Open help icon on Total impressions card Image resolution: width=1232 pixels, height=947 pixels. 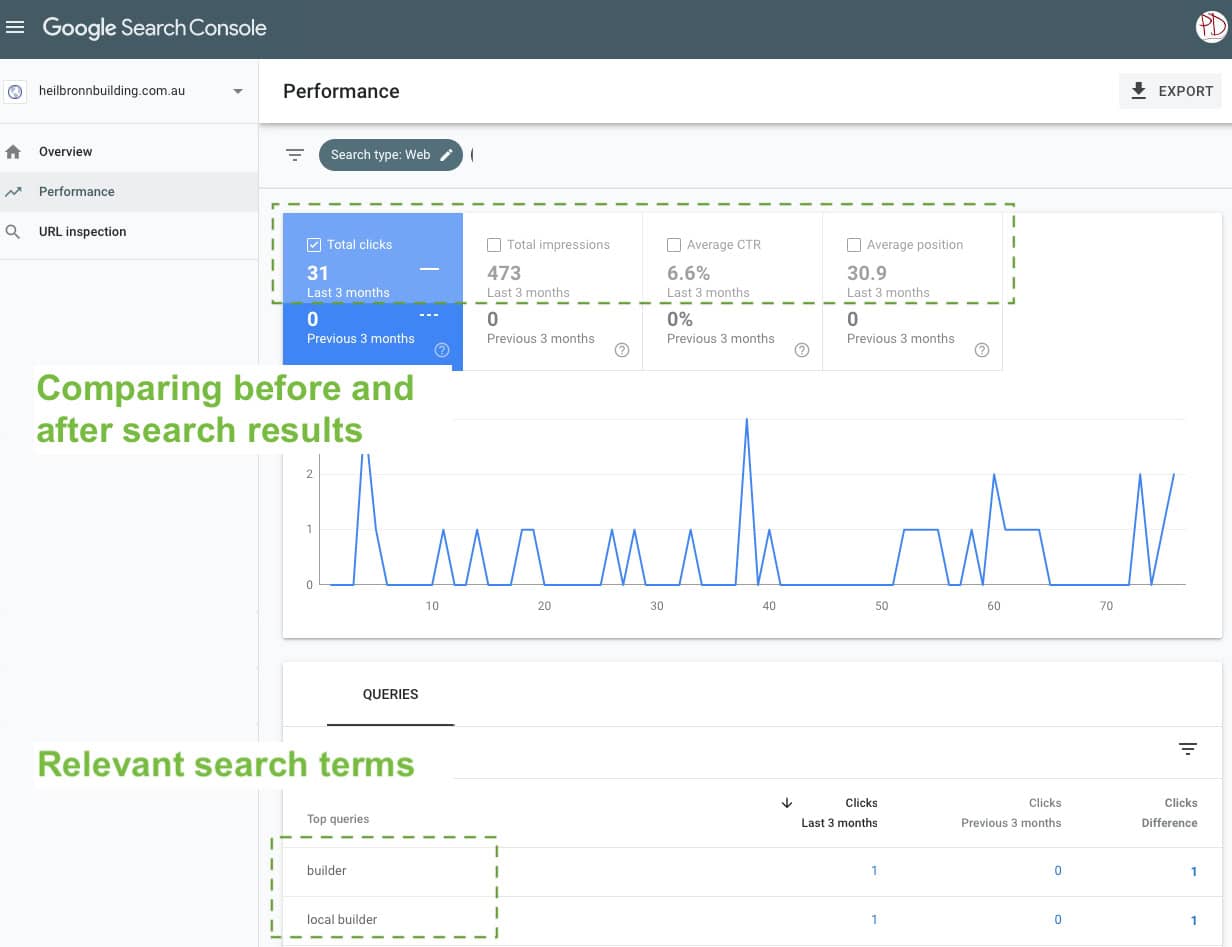coord(622,350)
